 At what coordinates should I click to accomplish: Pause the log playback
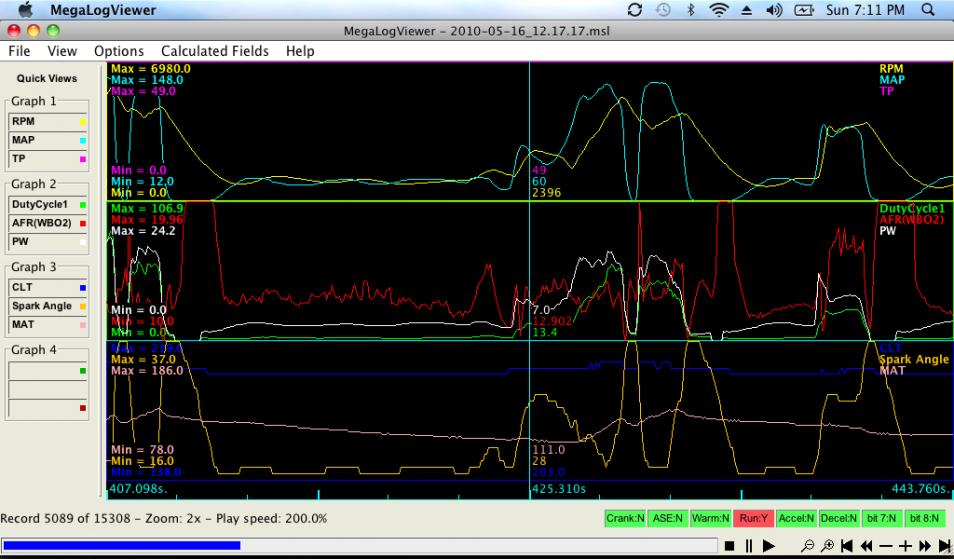[x=748, y=546]
